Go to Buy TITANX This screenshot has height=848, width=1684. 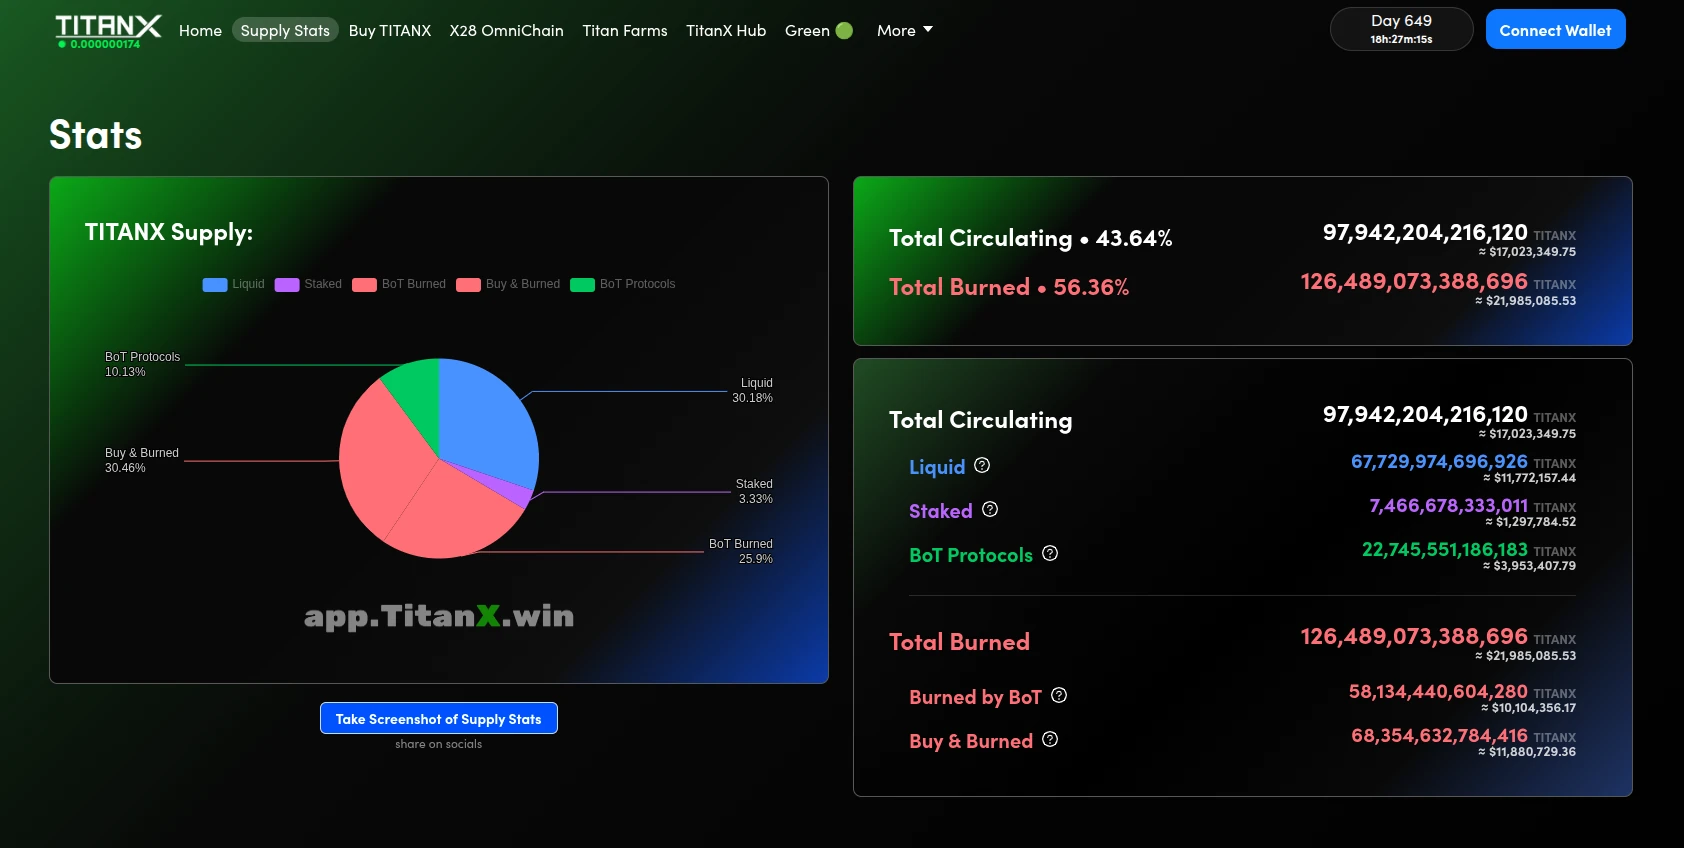pyautogui.click(x=390, y=31)
